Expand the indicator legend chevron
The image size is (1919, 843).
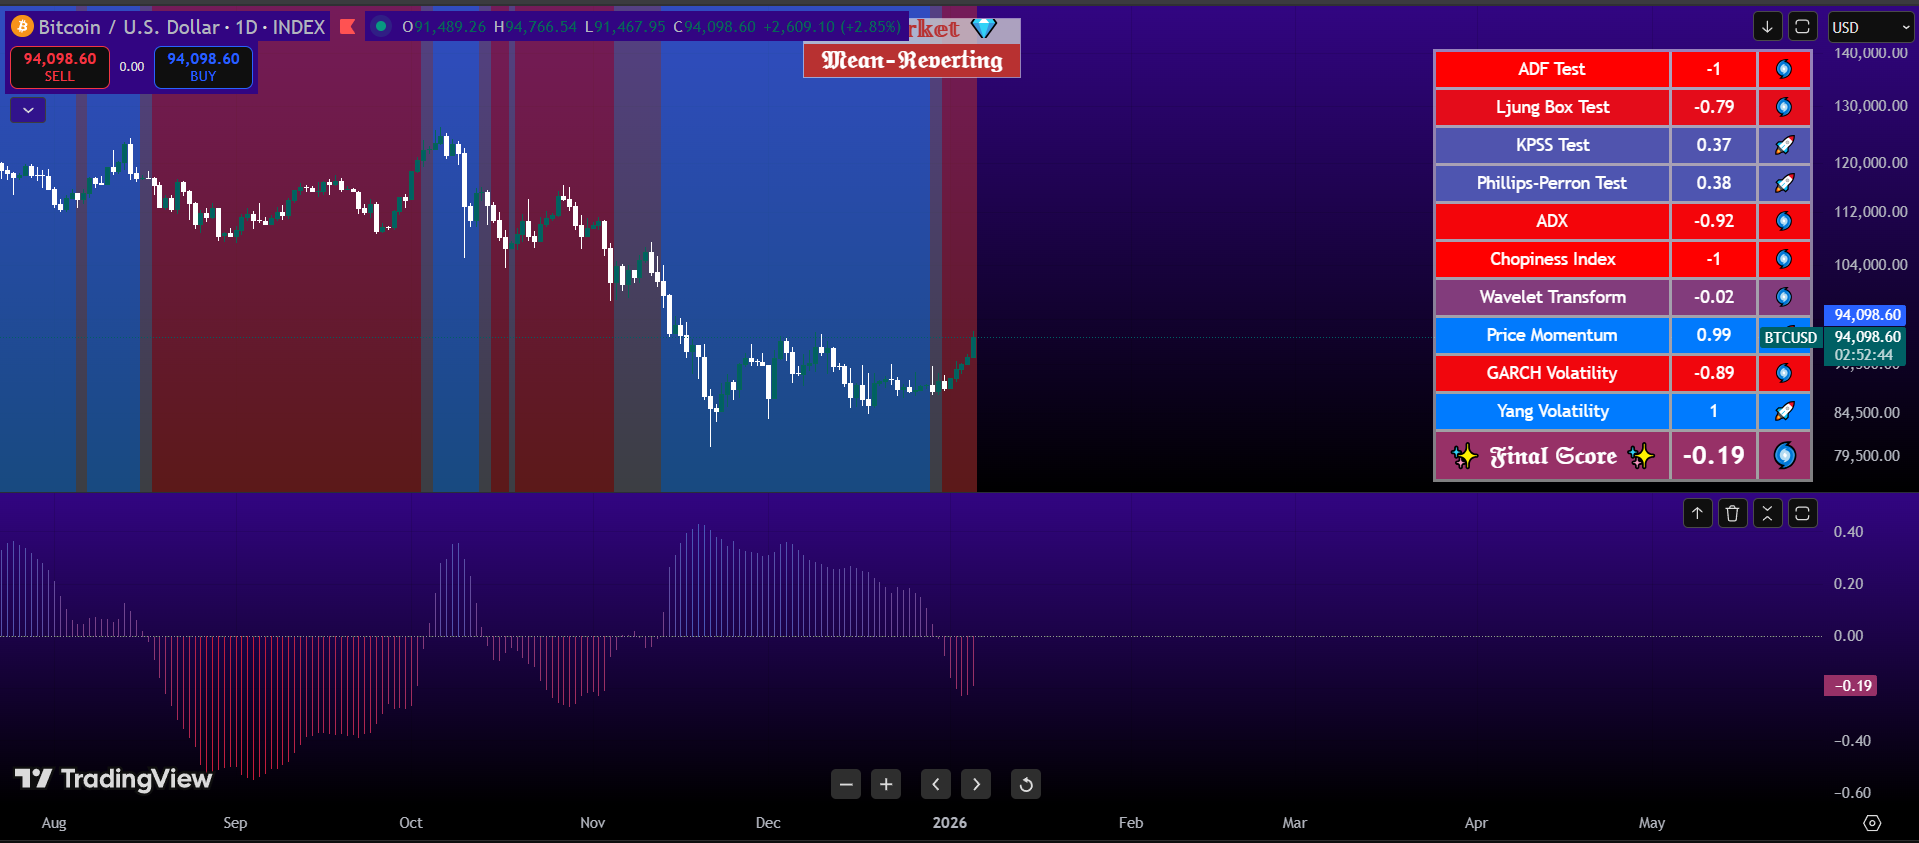[x=28, y=110]
